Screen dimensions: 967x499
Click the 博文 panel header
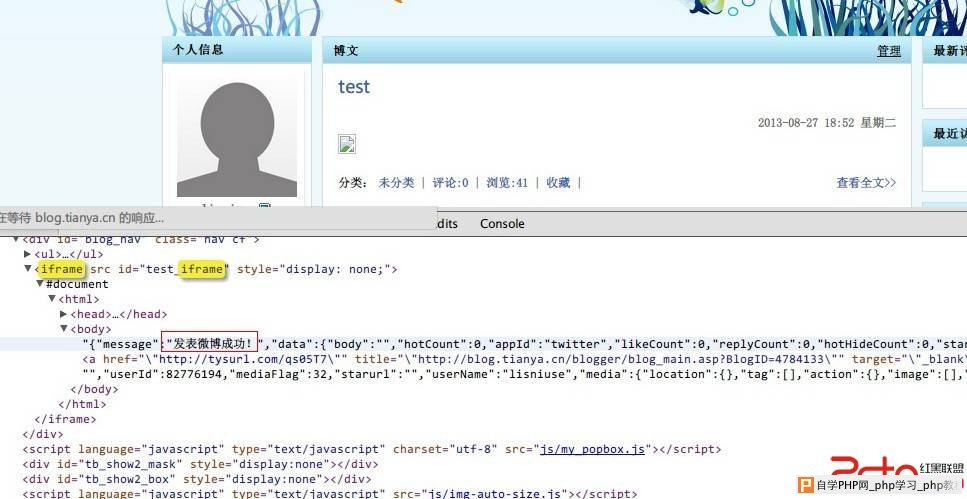pyautogui.click(x=616, y=51)
